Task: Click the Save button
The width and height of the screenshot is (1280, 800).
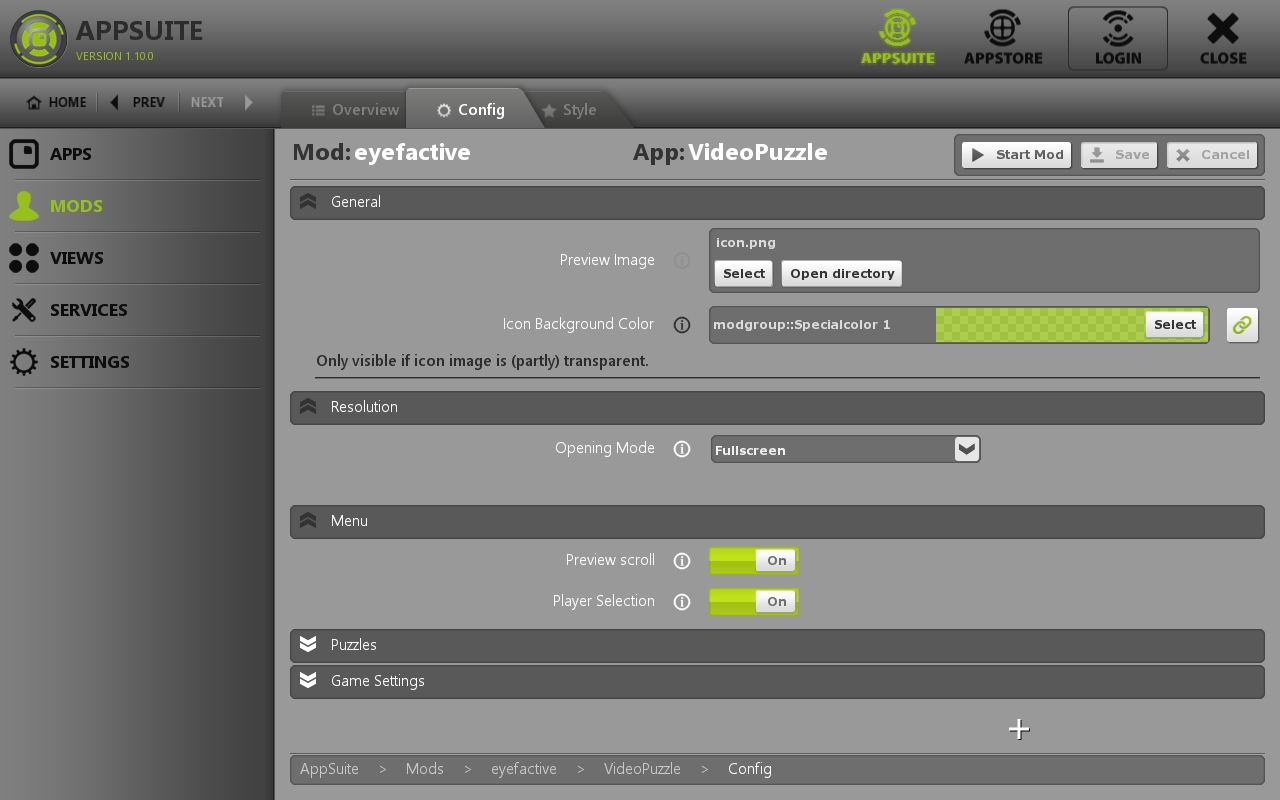Action: tap(1119, 155)
